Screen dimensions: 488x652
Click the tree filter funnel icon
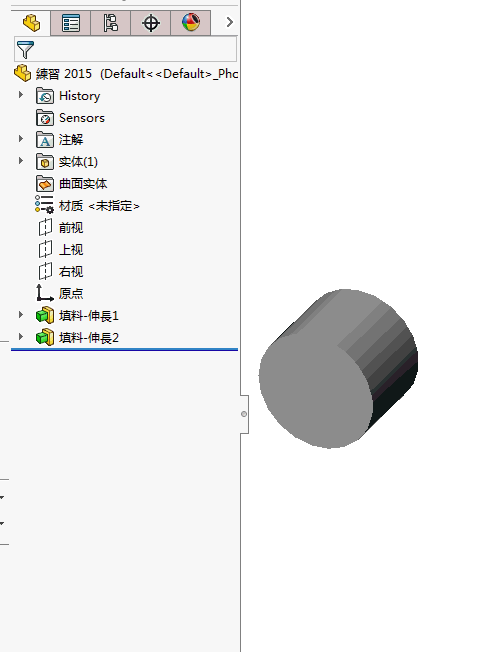click(25, 49)
